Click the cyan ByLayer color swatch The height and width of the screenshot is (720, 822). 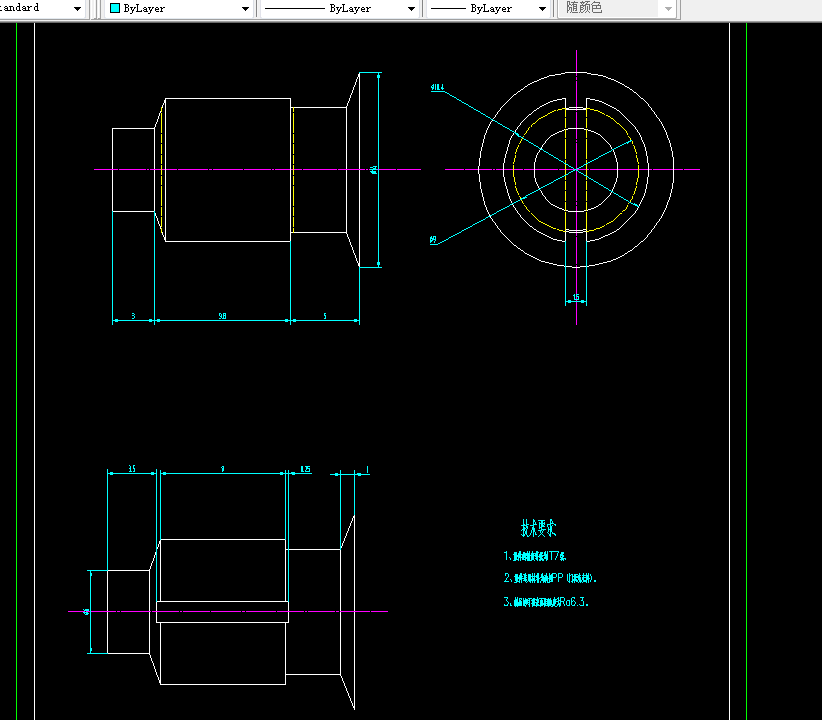115,8
